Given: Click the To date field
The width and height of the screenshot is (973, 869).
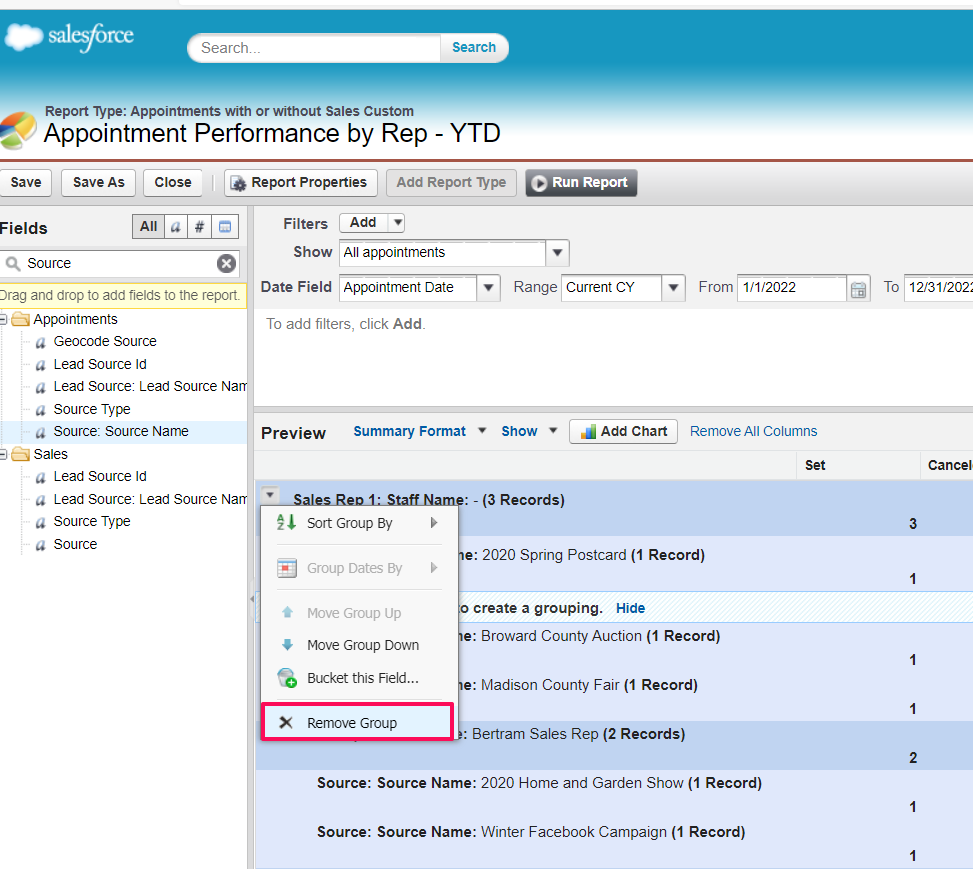Looking at the screenshot, I should 939,288.
